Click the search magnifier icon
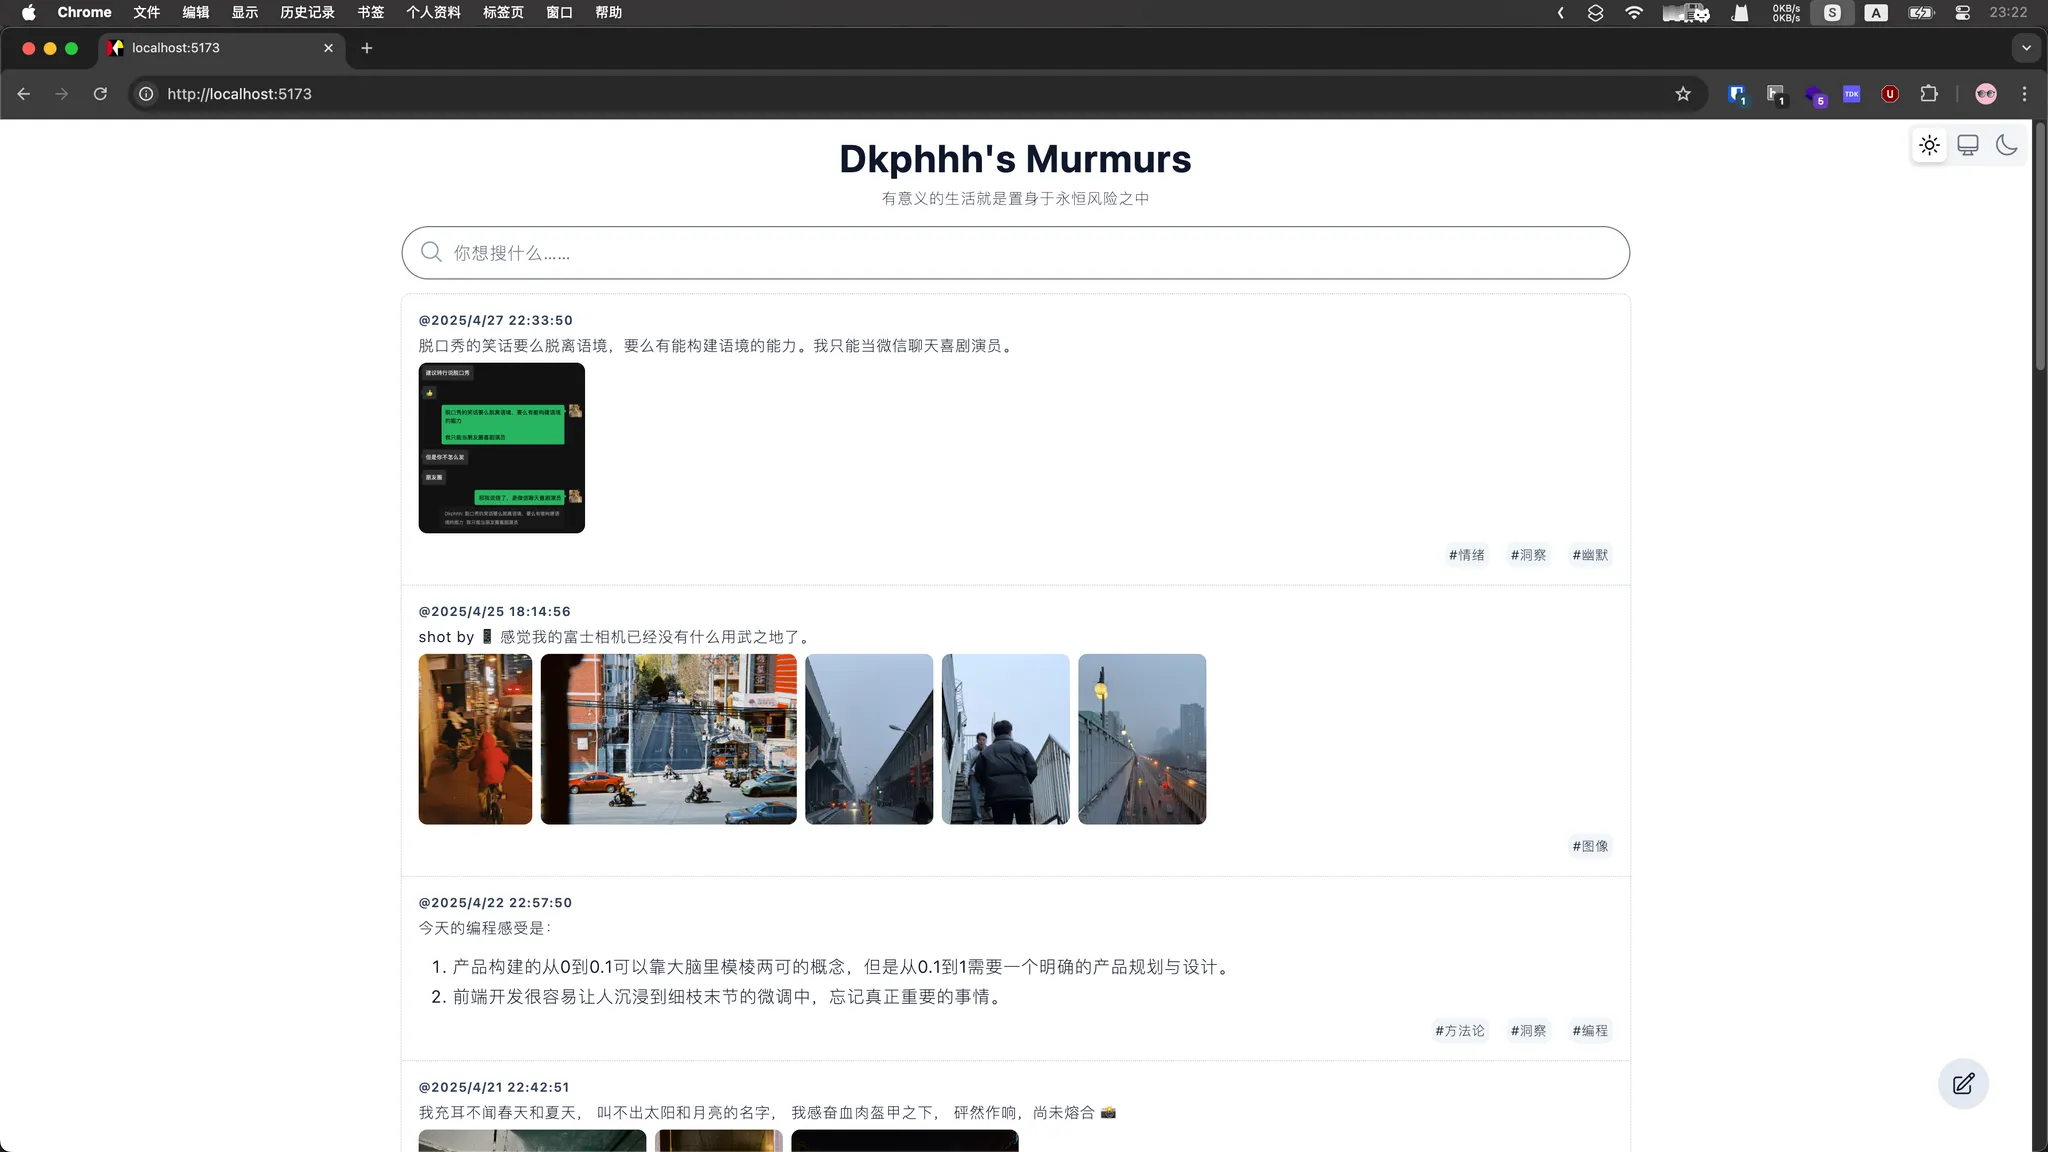The width and height of the screenshot is (2048, 1152). [x=431, y=252]
